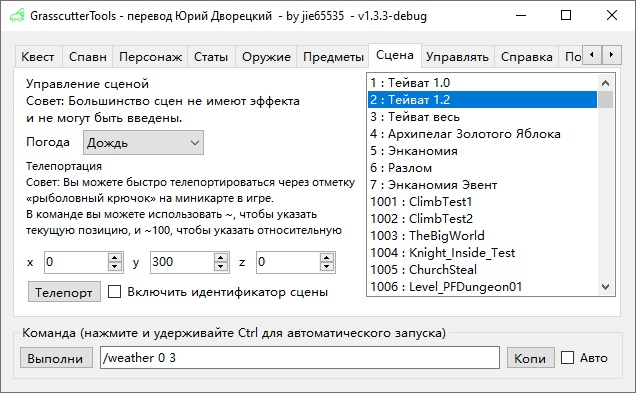Increase the x coordinate with up spinner
Screen dimensions: 636x393
pyautogui.click(x=115, y=258)
